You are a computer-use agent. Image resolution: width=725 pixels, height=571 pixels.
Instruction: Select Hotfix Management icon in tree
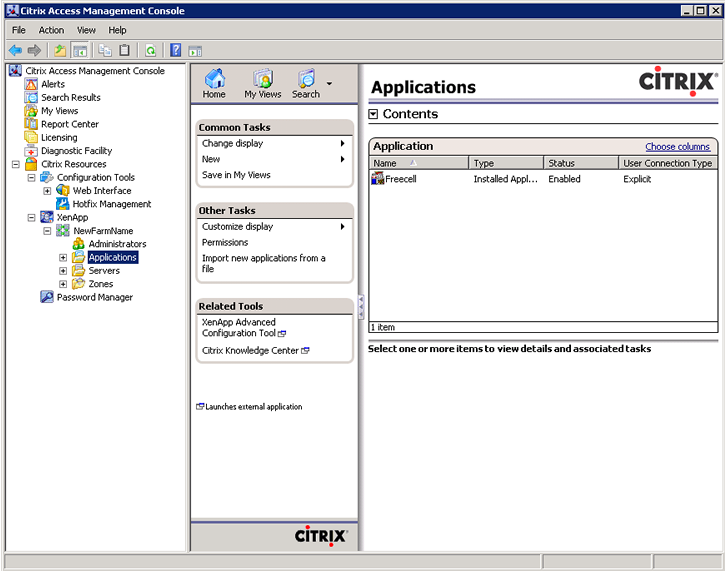pyautogui.click(x=62, y=204)
